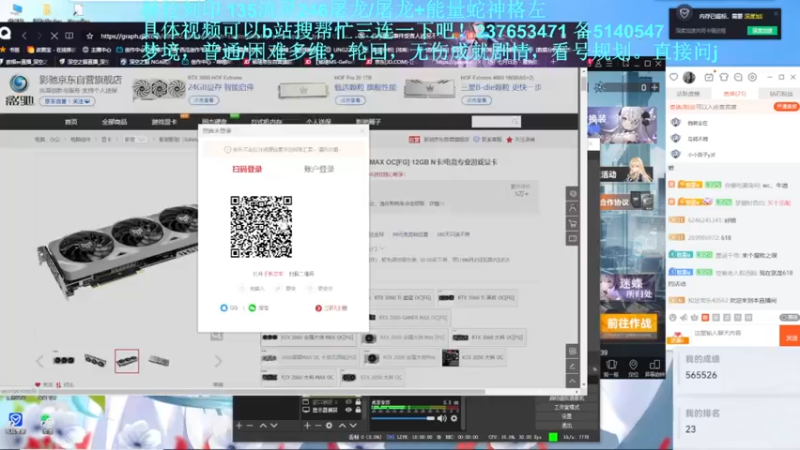The image size is (800, 450).
Task: Open 首页 in store navigation
Action: point(71,121)
